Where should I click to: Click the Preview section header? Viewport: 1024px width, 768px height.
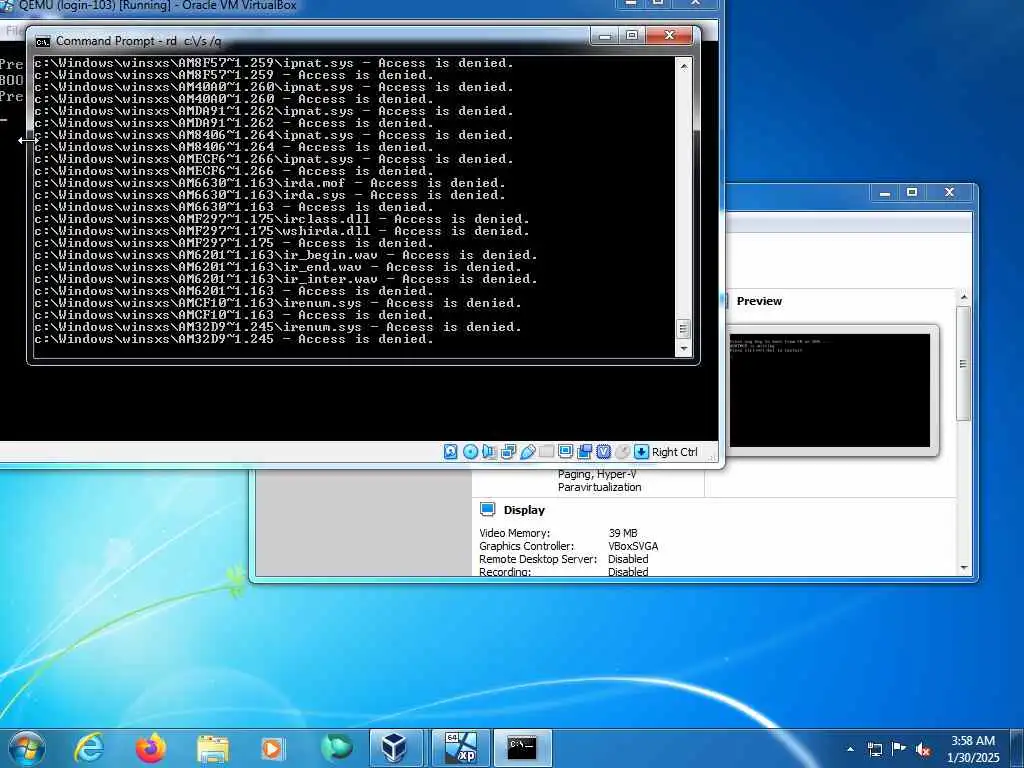759,301
